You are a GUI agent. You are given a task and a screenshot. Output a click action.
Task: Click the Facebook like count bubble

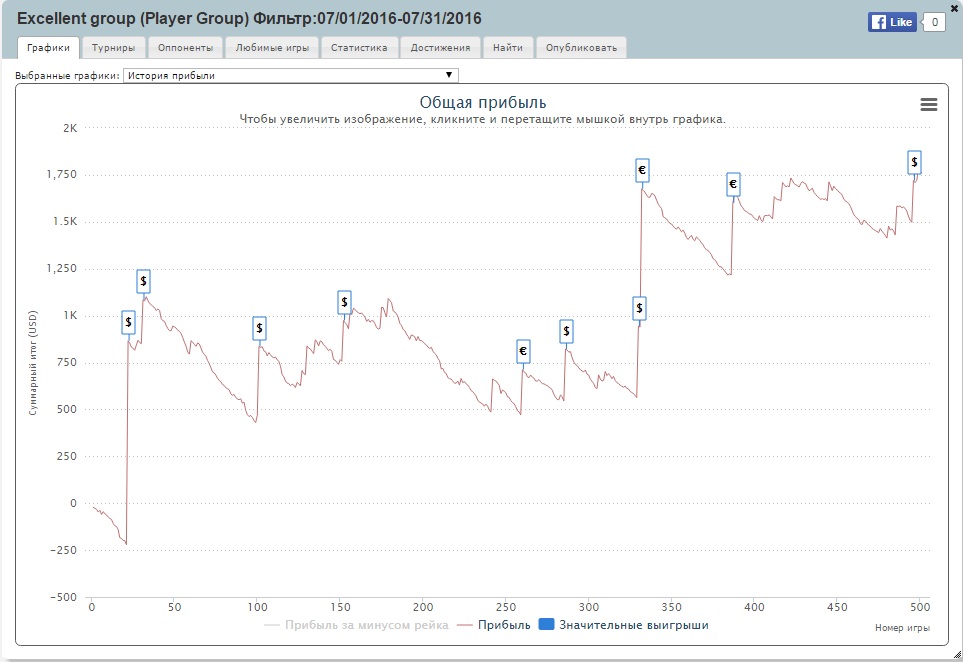934,22
